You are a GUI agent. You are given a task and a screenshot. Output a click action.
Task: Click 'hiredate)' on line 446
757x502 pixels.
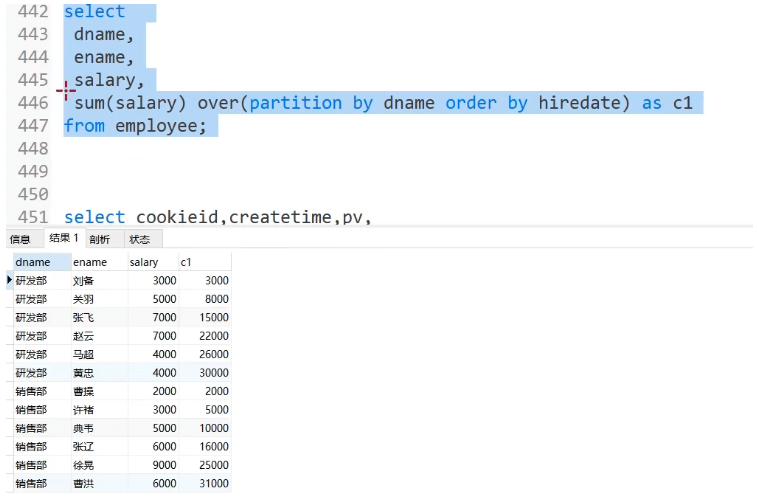coord(584,103)
